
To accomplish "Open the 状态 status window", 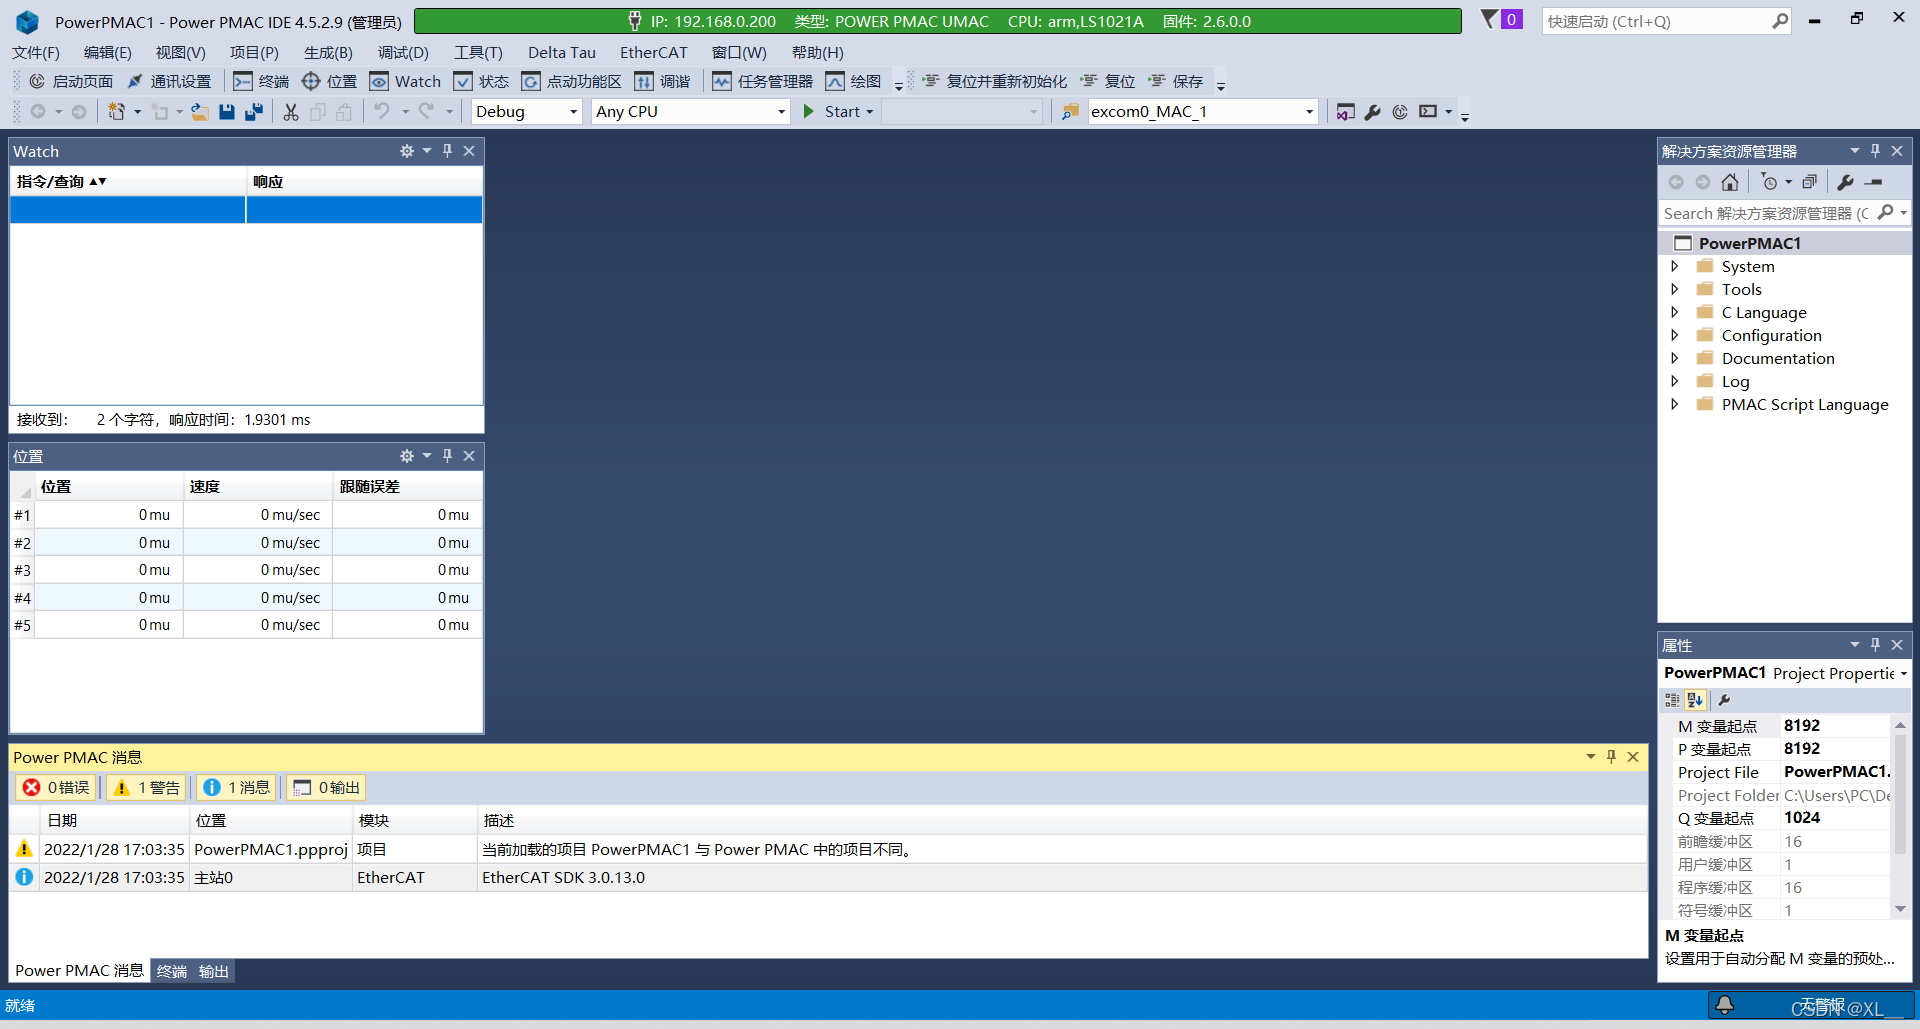I will coord(481,82).
